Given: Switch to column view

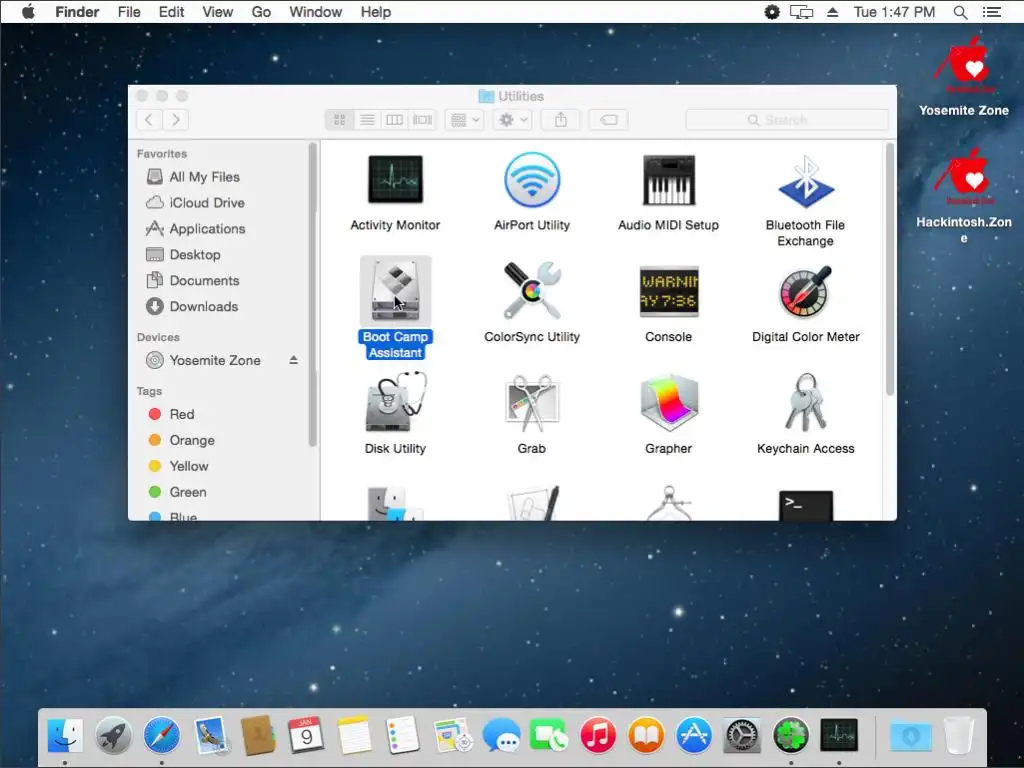Looking at the screenshot, I should (394, 120).
